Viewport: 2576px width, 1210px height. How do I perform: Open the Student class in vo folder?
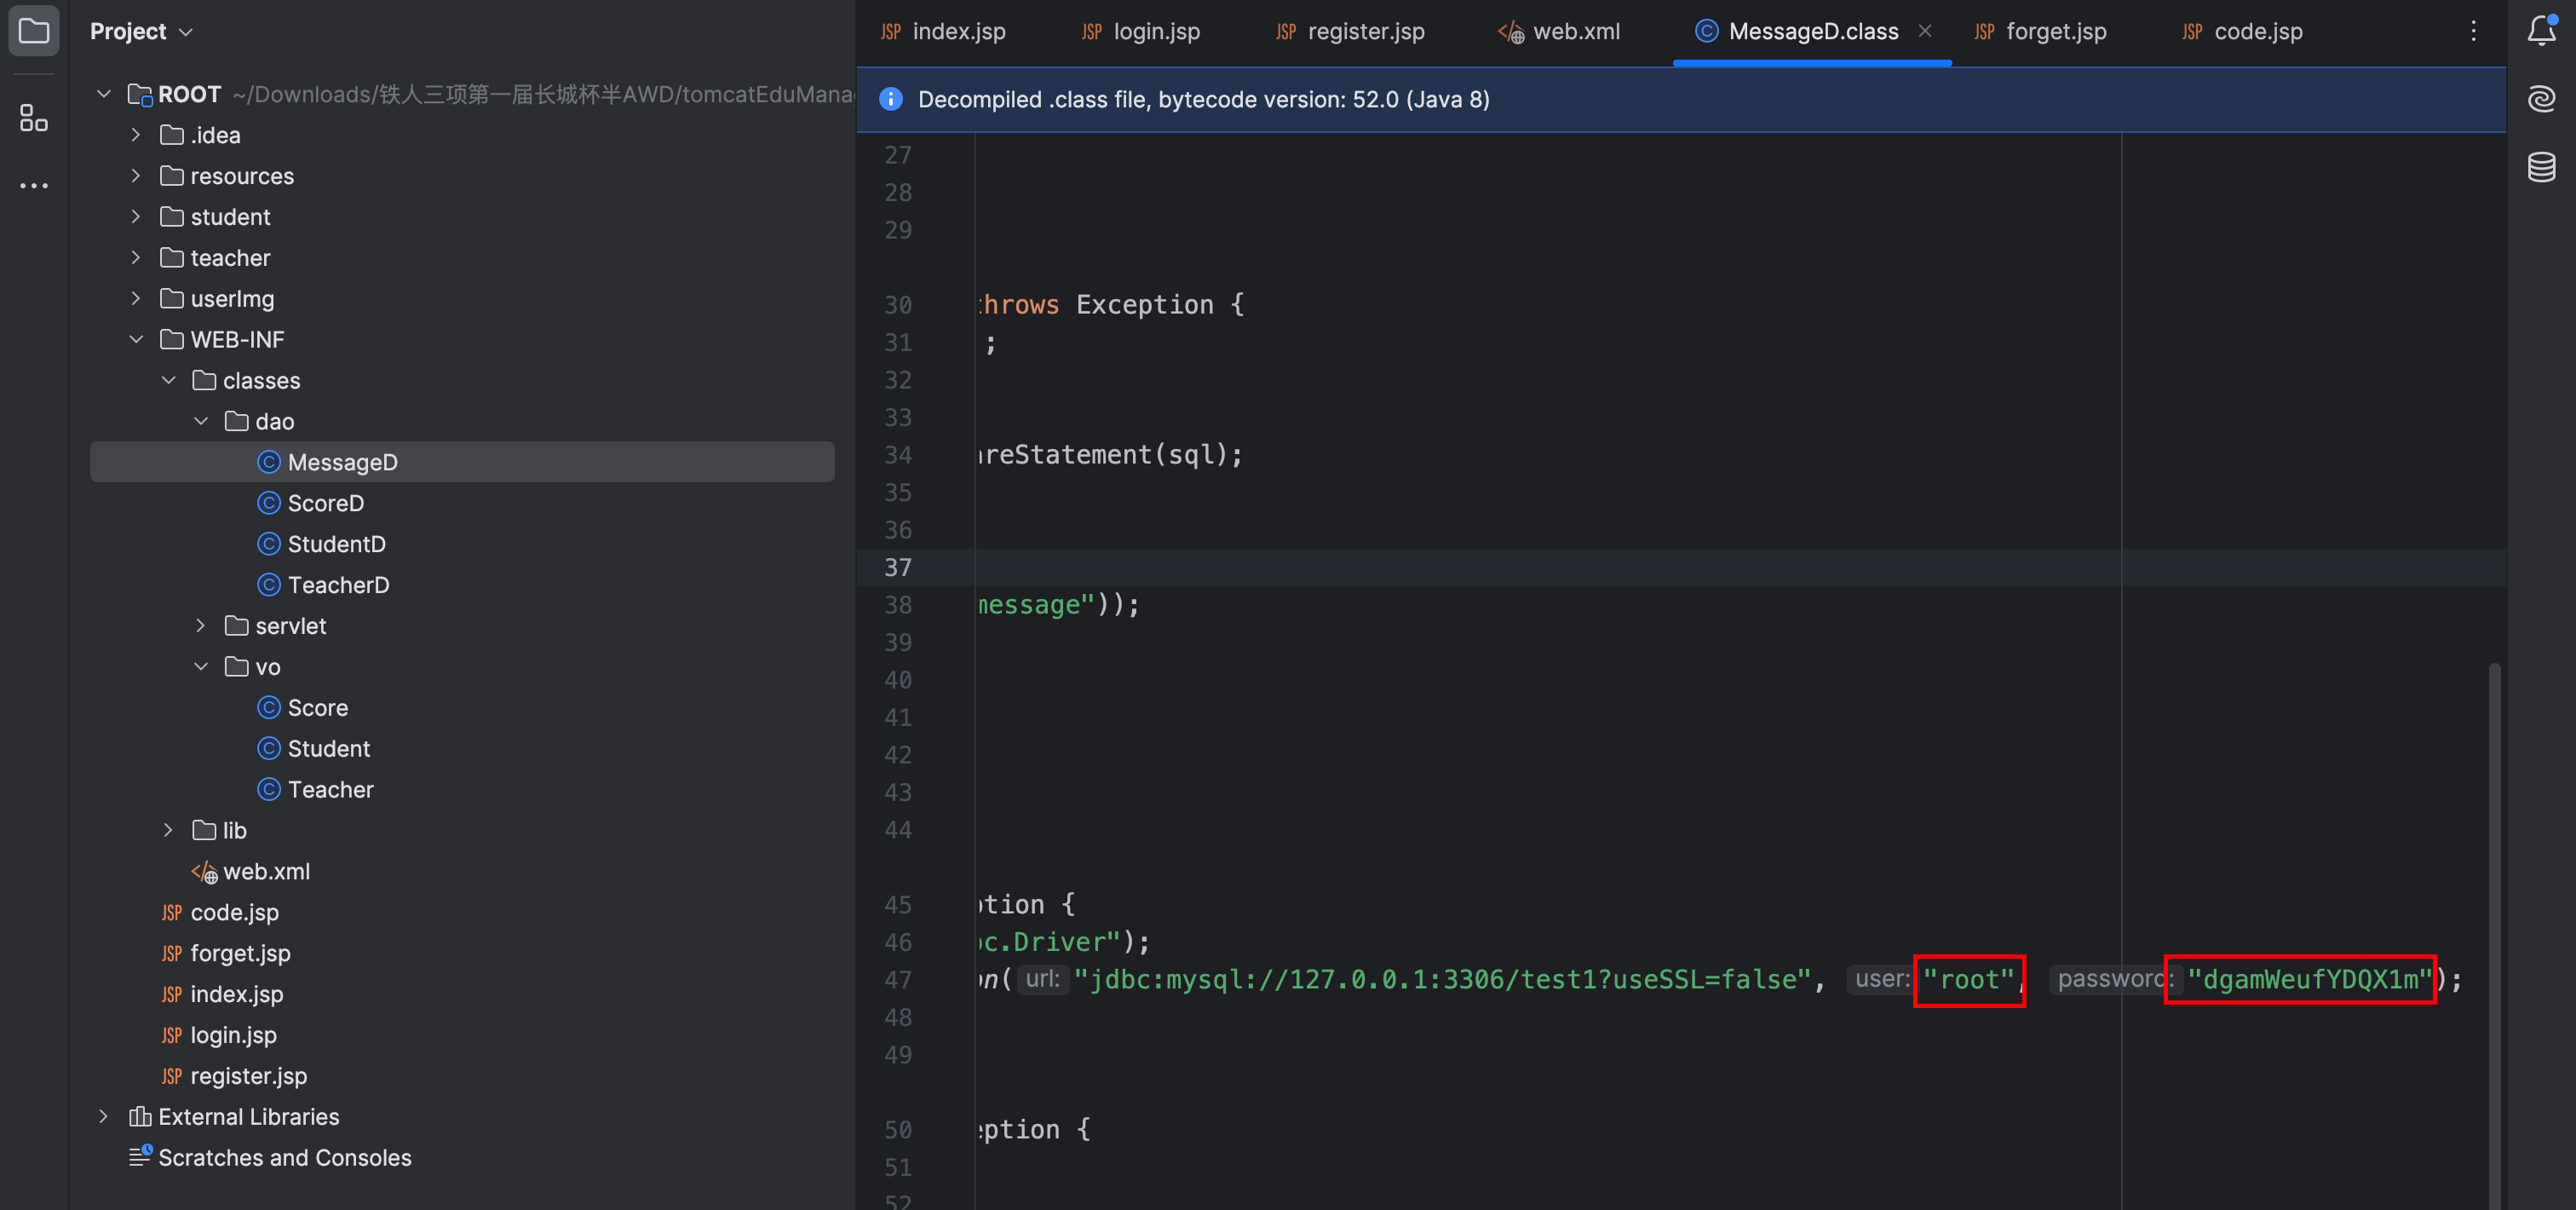coord(327,748)
